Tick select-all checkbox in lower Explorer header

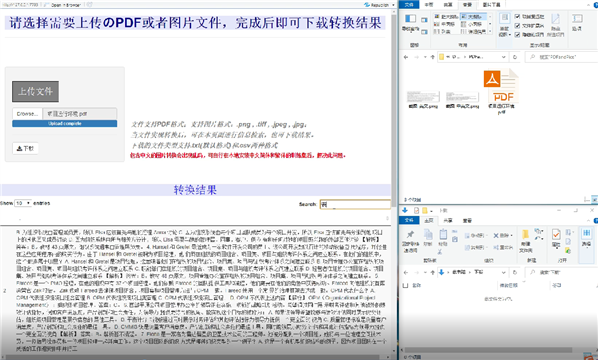(405, 285)
